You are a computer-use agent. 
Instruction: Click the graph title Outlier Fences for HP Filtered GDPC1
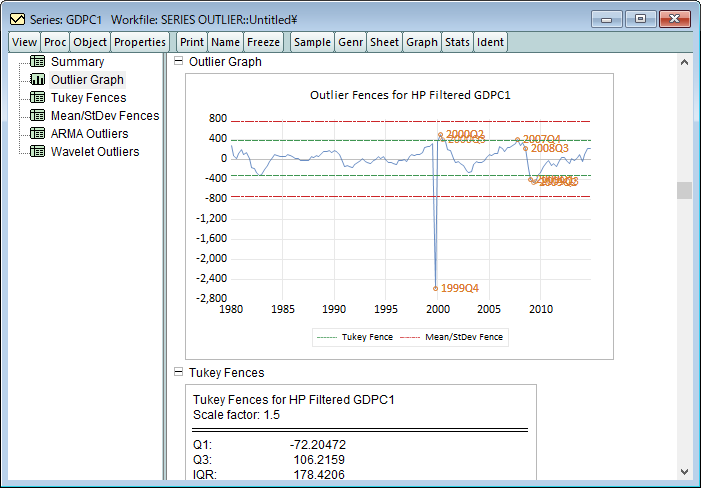[410, 95]
